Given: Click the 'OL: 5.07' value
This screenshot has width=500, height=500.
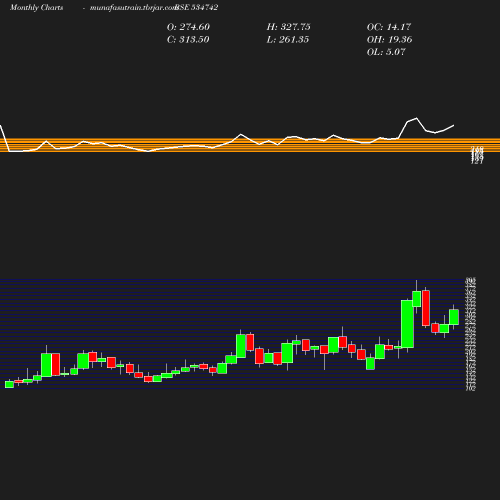Looking at the screenshot, I should (x=386, y=52).
